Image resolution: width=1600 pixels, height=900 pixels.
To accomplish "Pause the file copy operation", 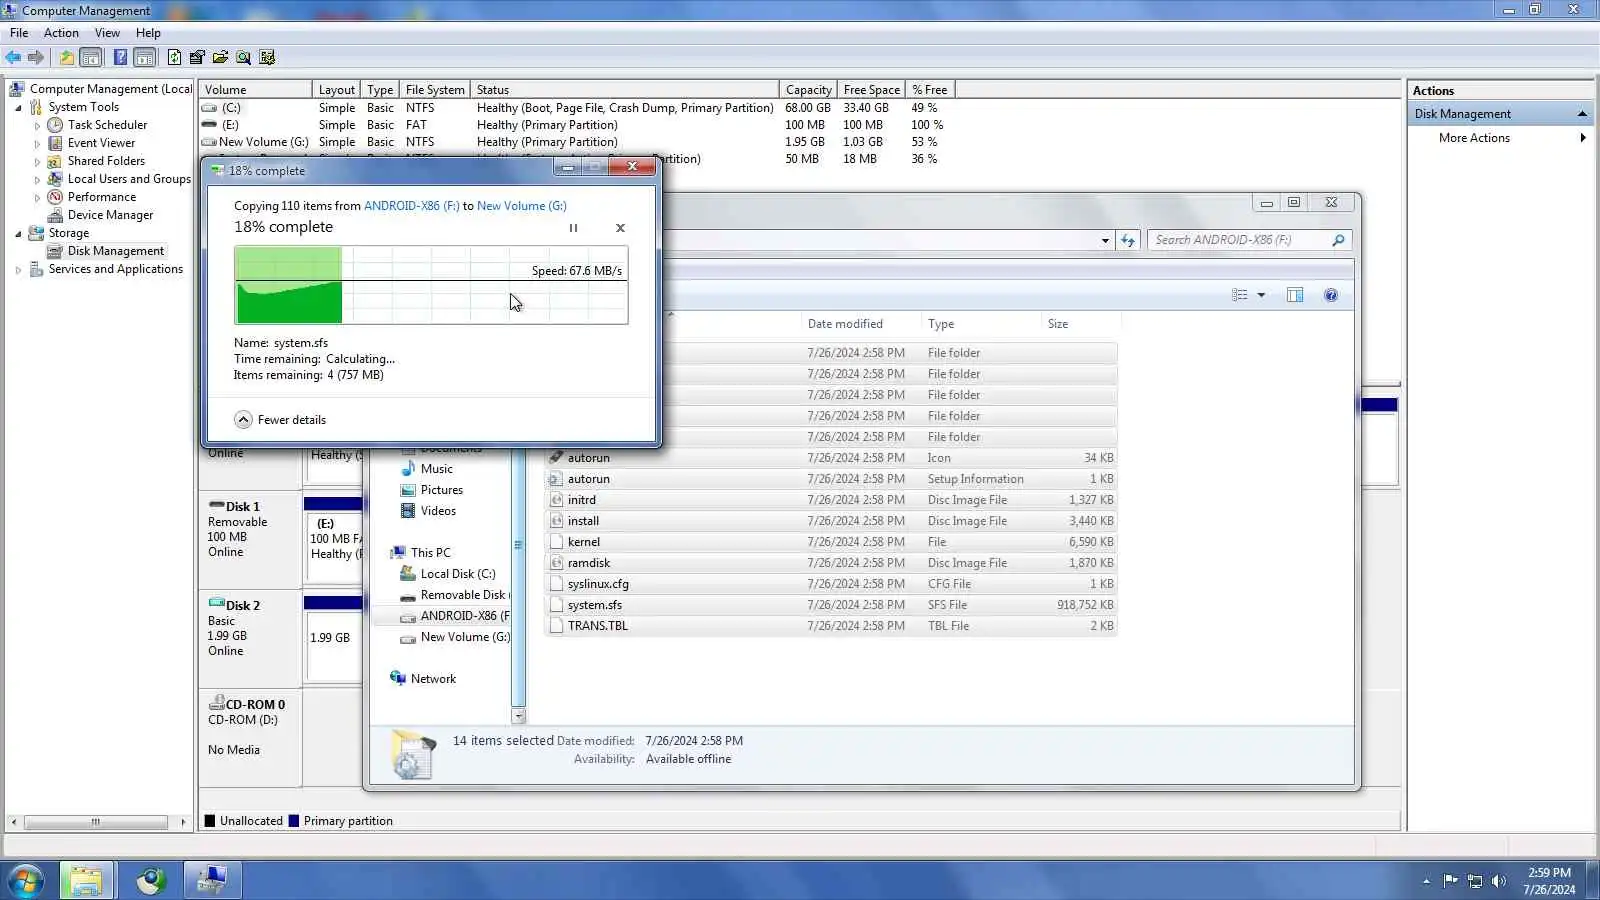I will [x=573, y=228].
